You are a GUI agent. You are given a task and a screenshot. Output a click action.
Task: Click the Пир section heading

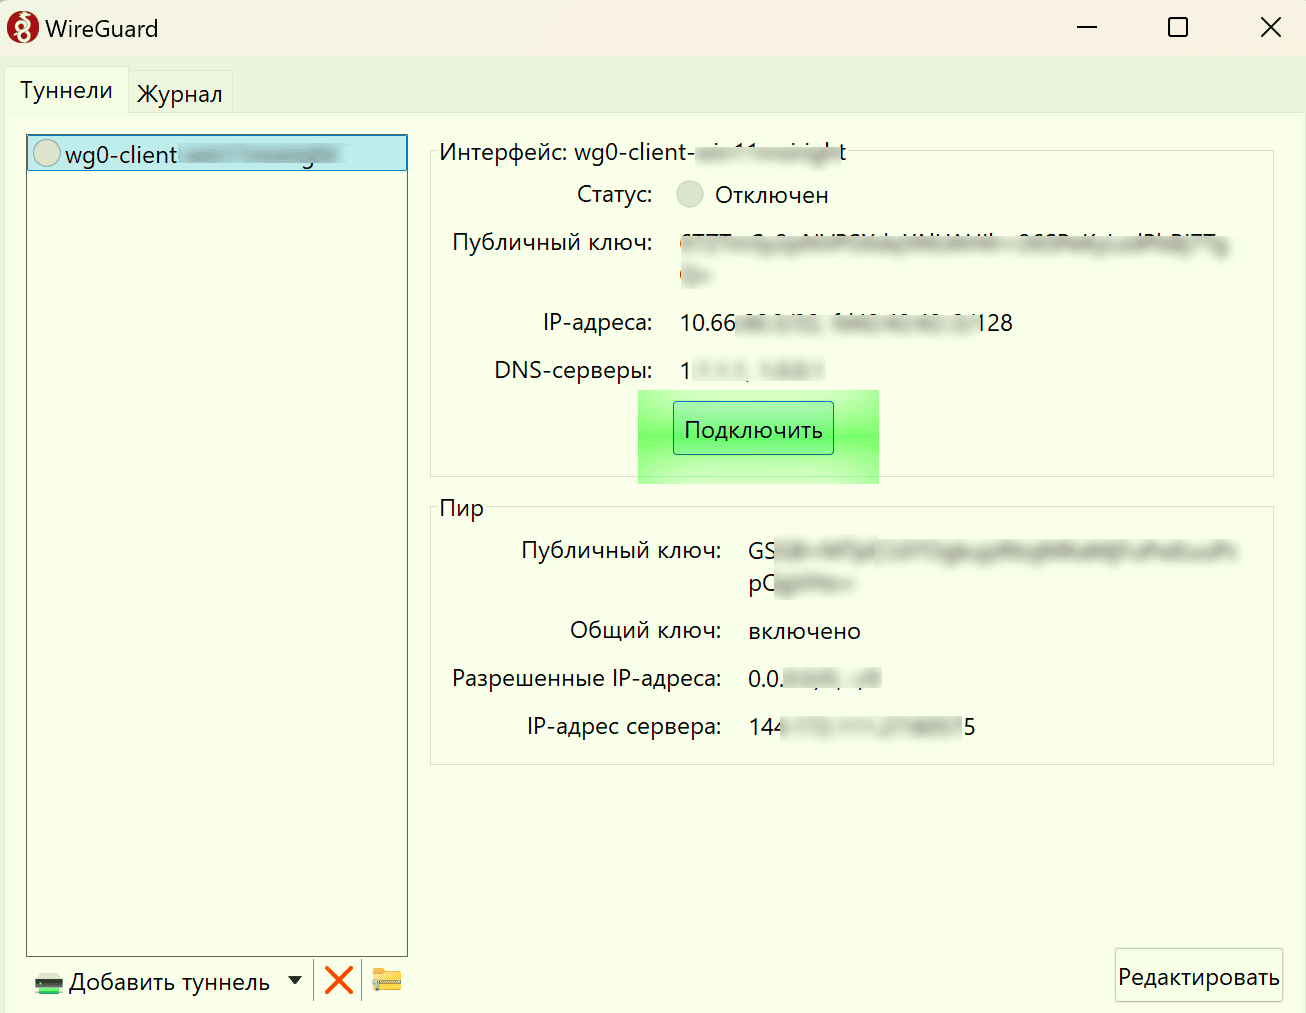461,508
